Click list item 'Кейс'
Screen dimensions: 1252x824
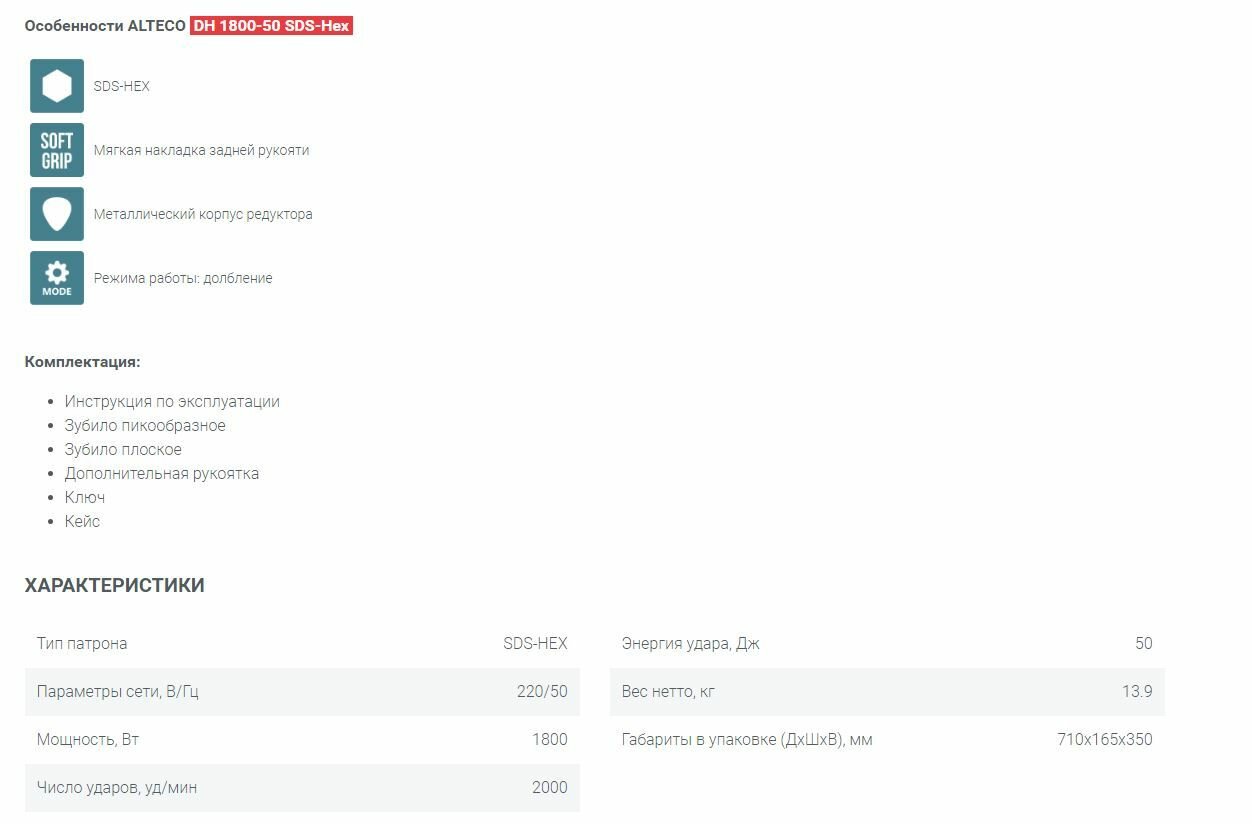(82, 522)
